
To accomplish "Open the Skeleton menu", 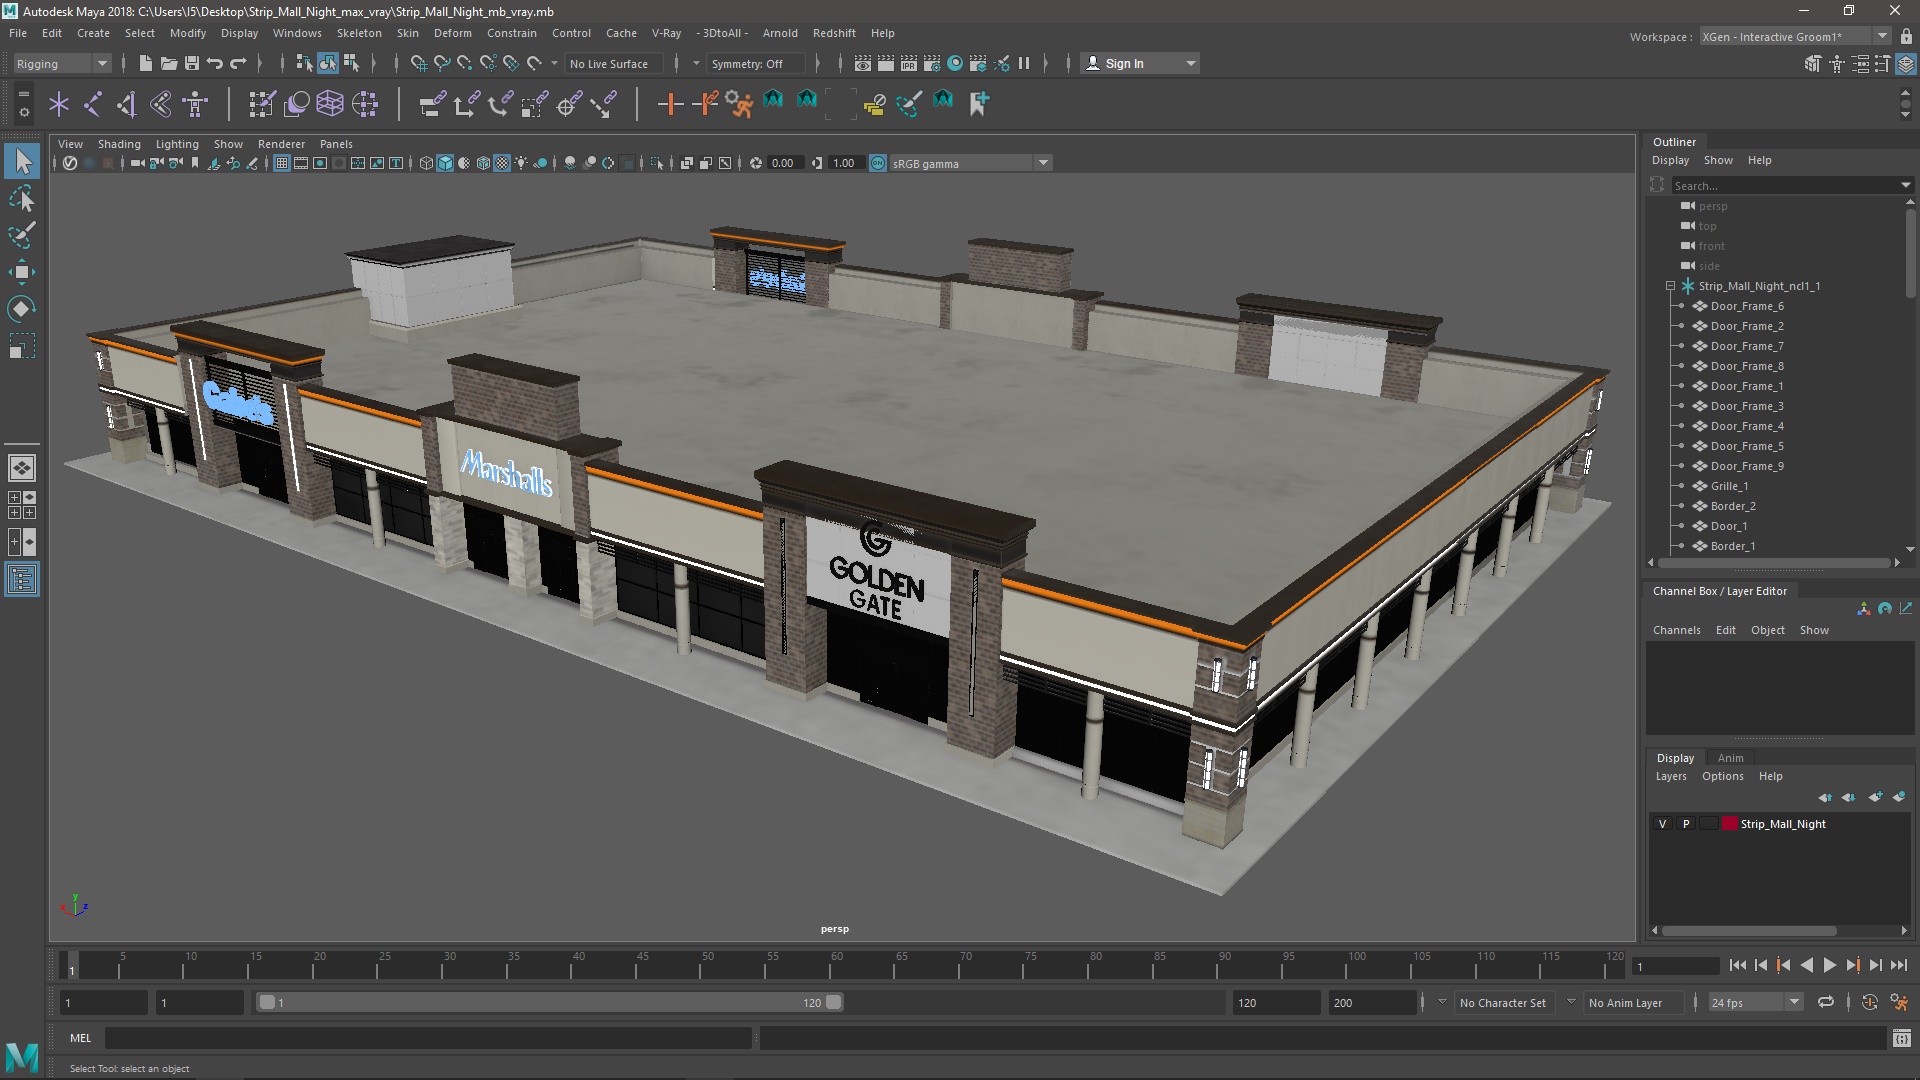I will [358, 33].
